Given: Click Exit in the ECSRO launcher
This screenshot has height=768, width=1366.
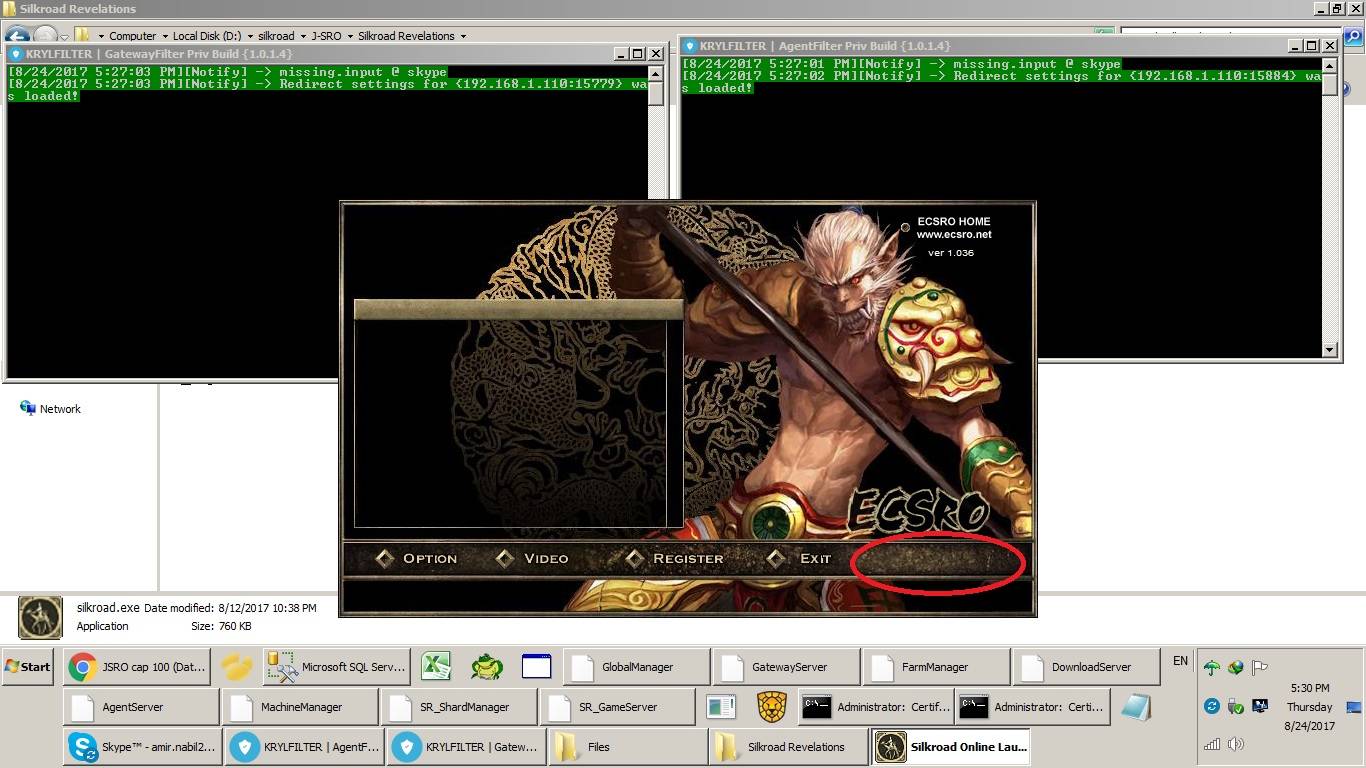Looking at the screenshot, I should [x=800, y=559].
